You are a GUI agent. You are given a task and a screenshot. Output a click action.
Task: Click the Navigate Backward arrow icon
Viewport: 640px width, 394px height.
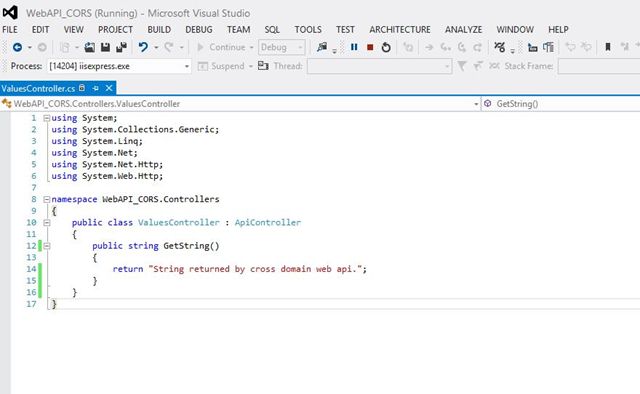click(17, 47)
